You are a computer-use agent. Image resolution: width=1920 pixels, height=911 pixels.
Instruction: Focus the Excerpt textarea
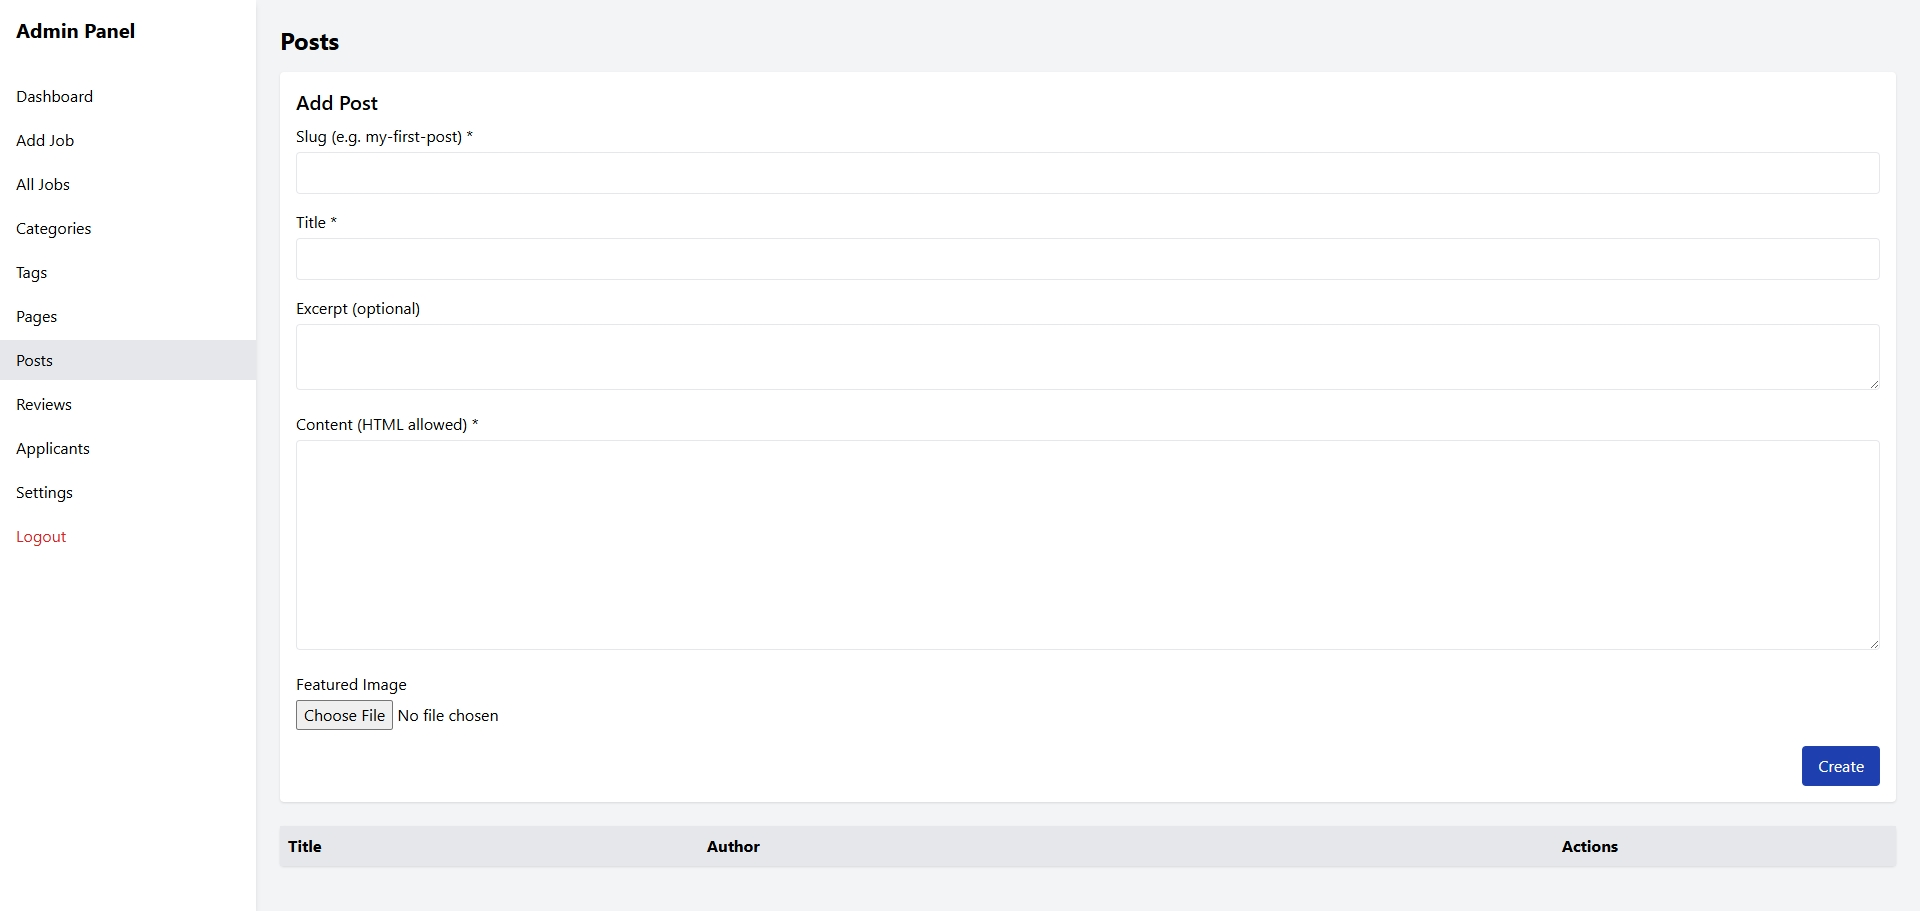click(1087, 356)
